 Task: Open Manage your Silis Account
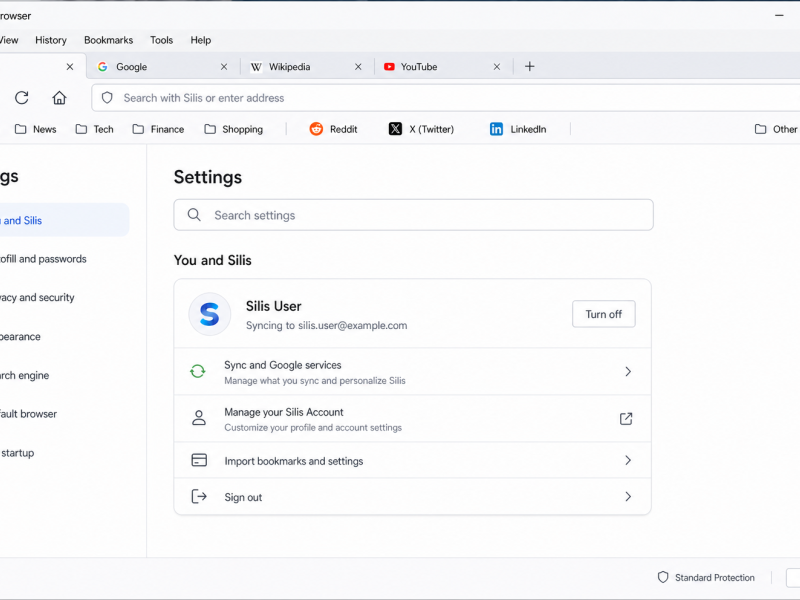(412, 418)
